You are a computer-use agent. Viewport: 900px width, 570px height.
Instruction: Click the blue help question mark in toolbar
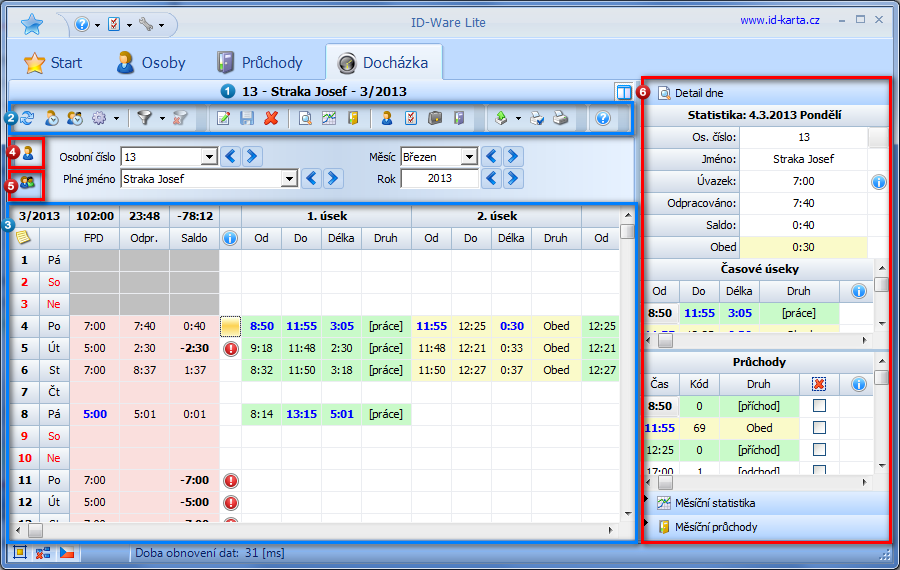point(603,118)
